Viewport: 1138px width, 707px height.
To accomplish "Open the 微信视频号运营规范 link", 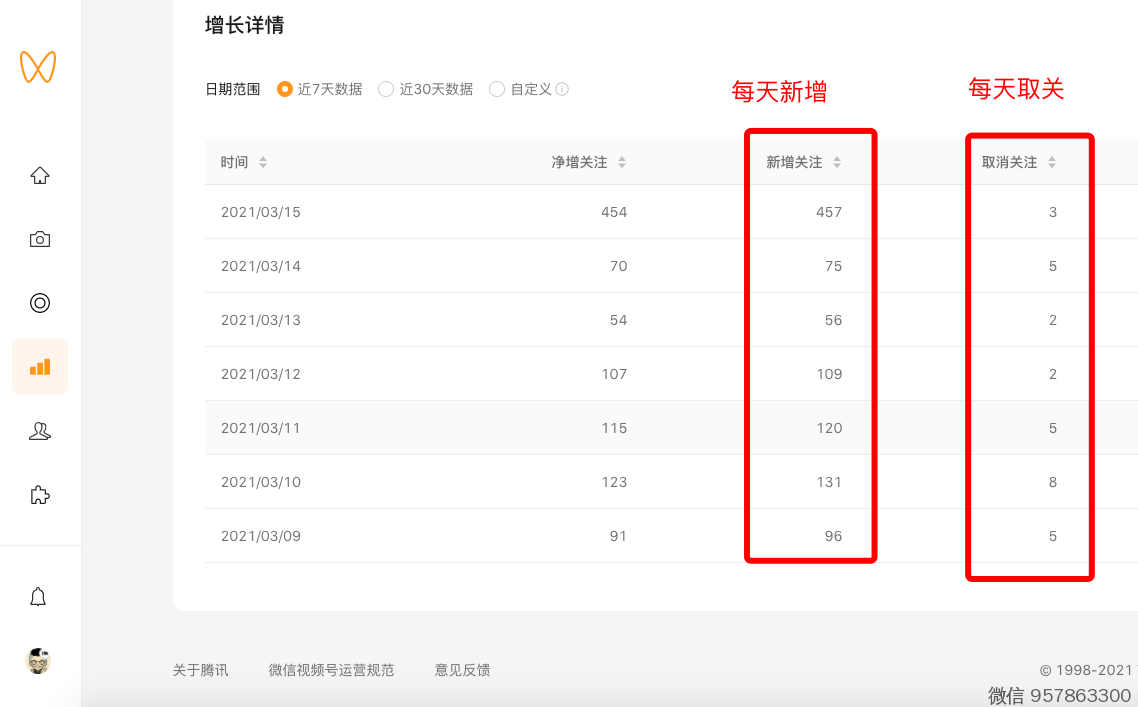I will tap(331, 670).
